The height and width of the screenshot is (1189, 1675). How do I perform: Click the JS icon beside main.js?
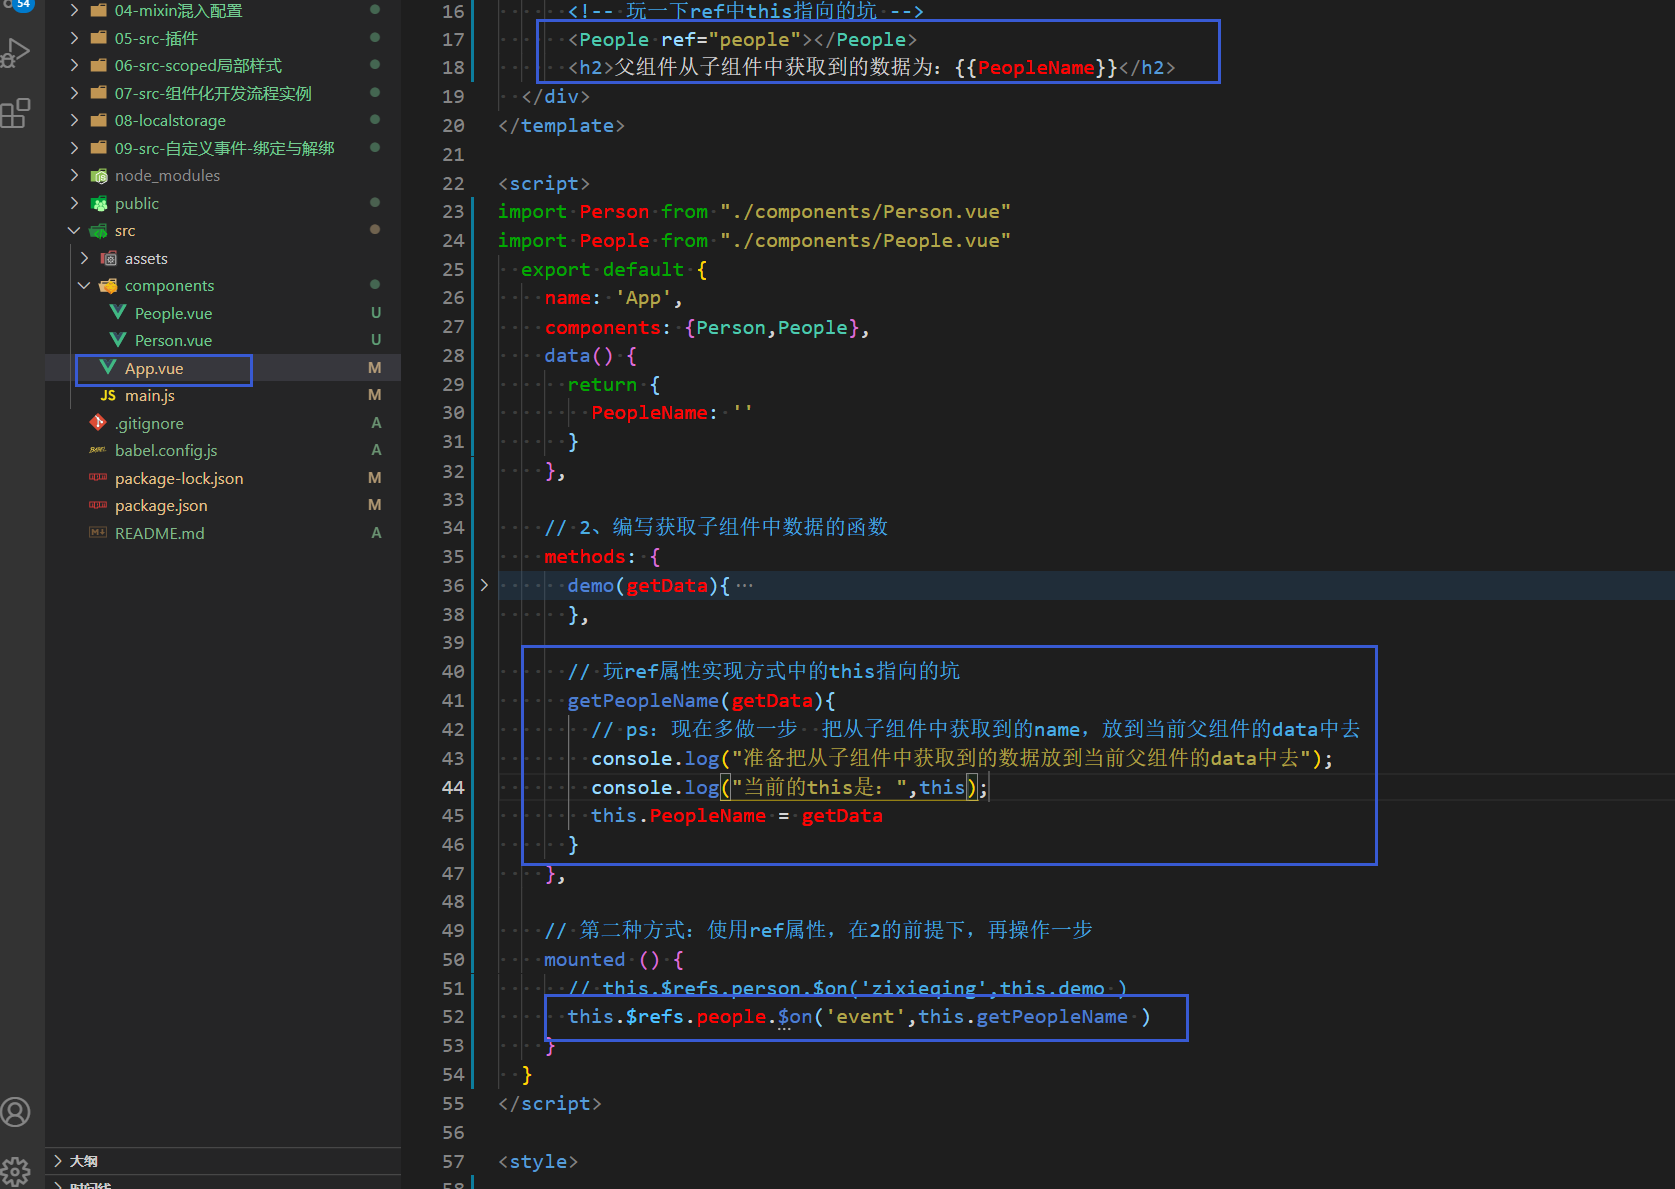click(x=108, y=395)
